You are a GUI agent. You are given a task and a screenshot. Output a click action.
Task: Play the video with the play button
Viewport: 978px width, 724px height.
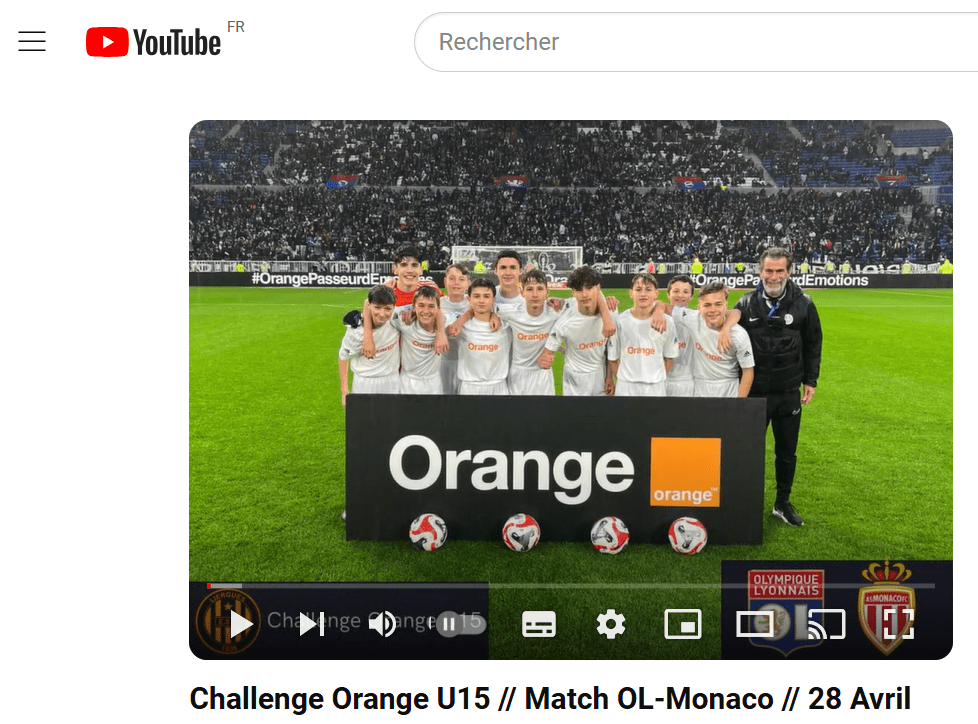point(241,624)
